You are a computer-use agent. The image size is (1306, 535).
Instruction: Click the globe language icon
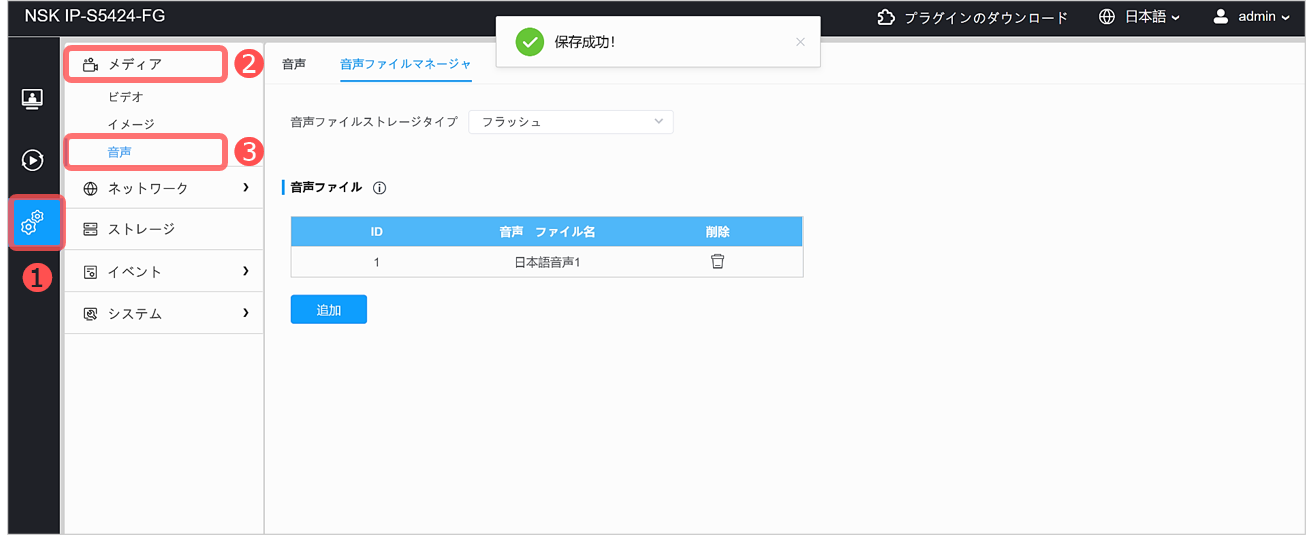[1107, 17]
